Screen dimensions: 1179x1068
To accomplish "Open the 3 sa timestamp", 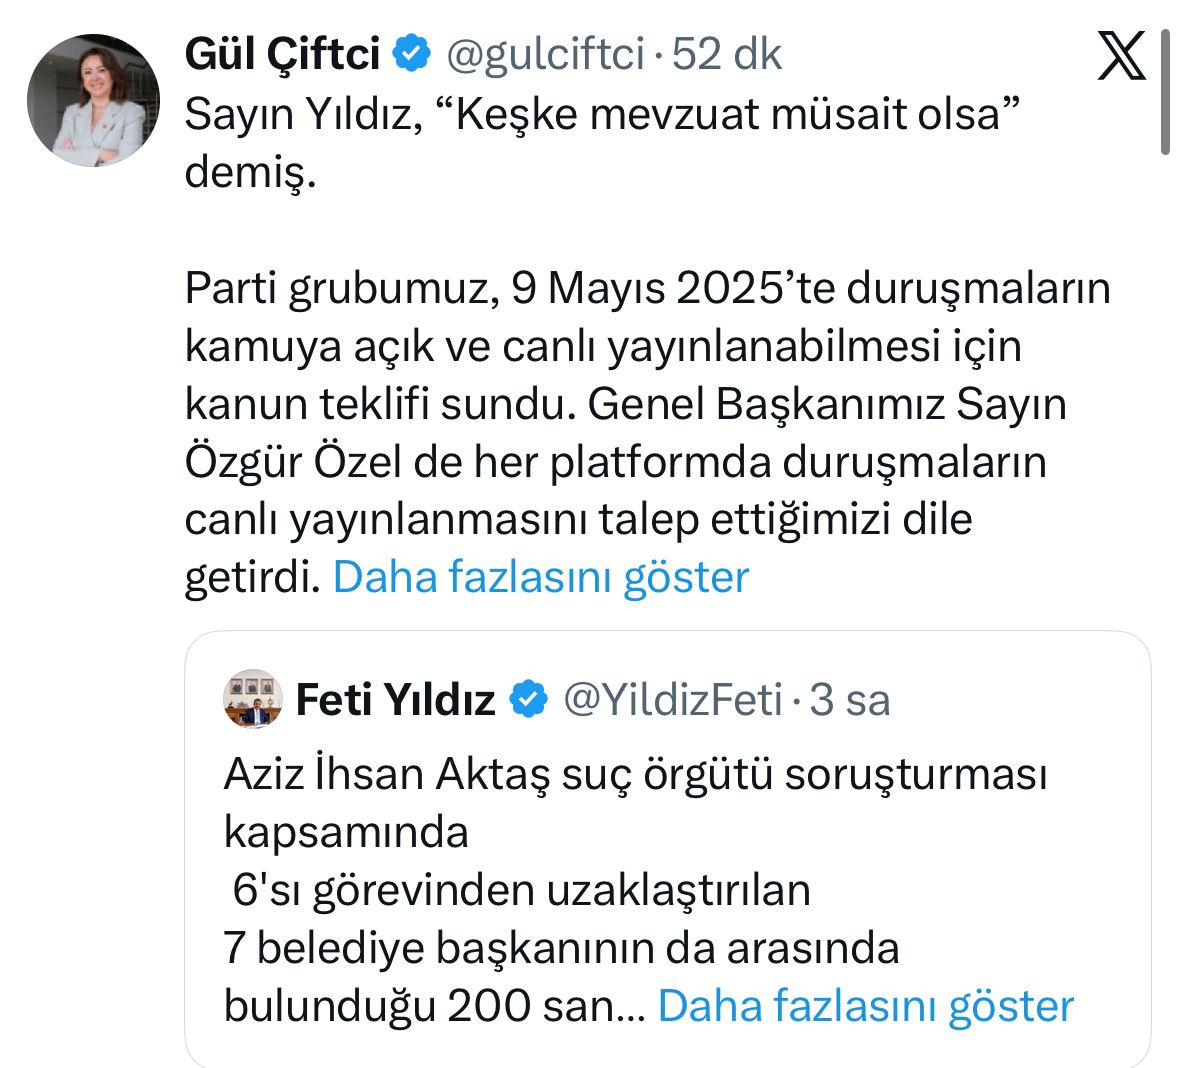I will pyautogui.click(x=849, y=700).
